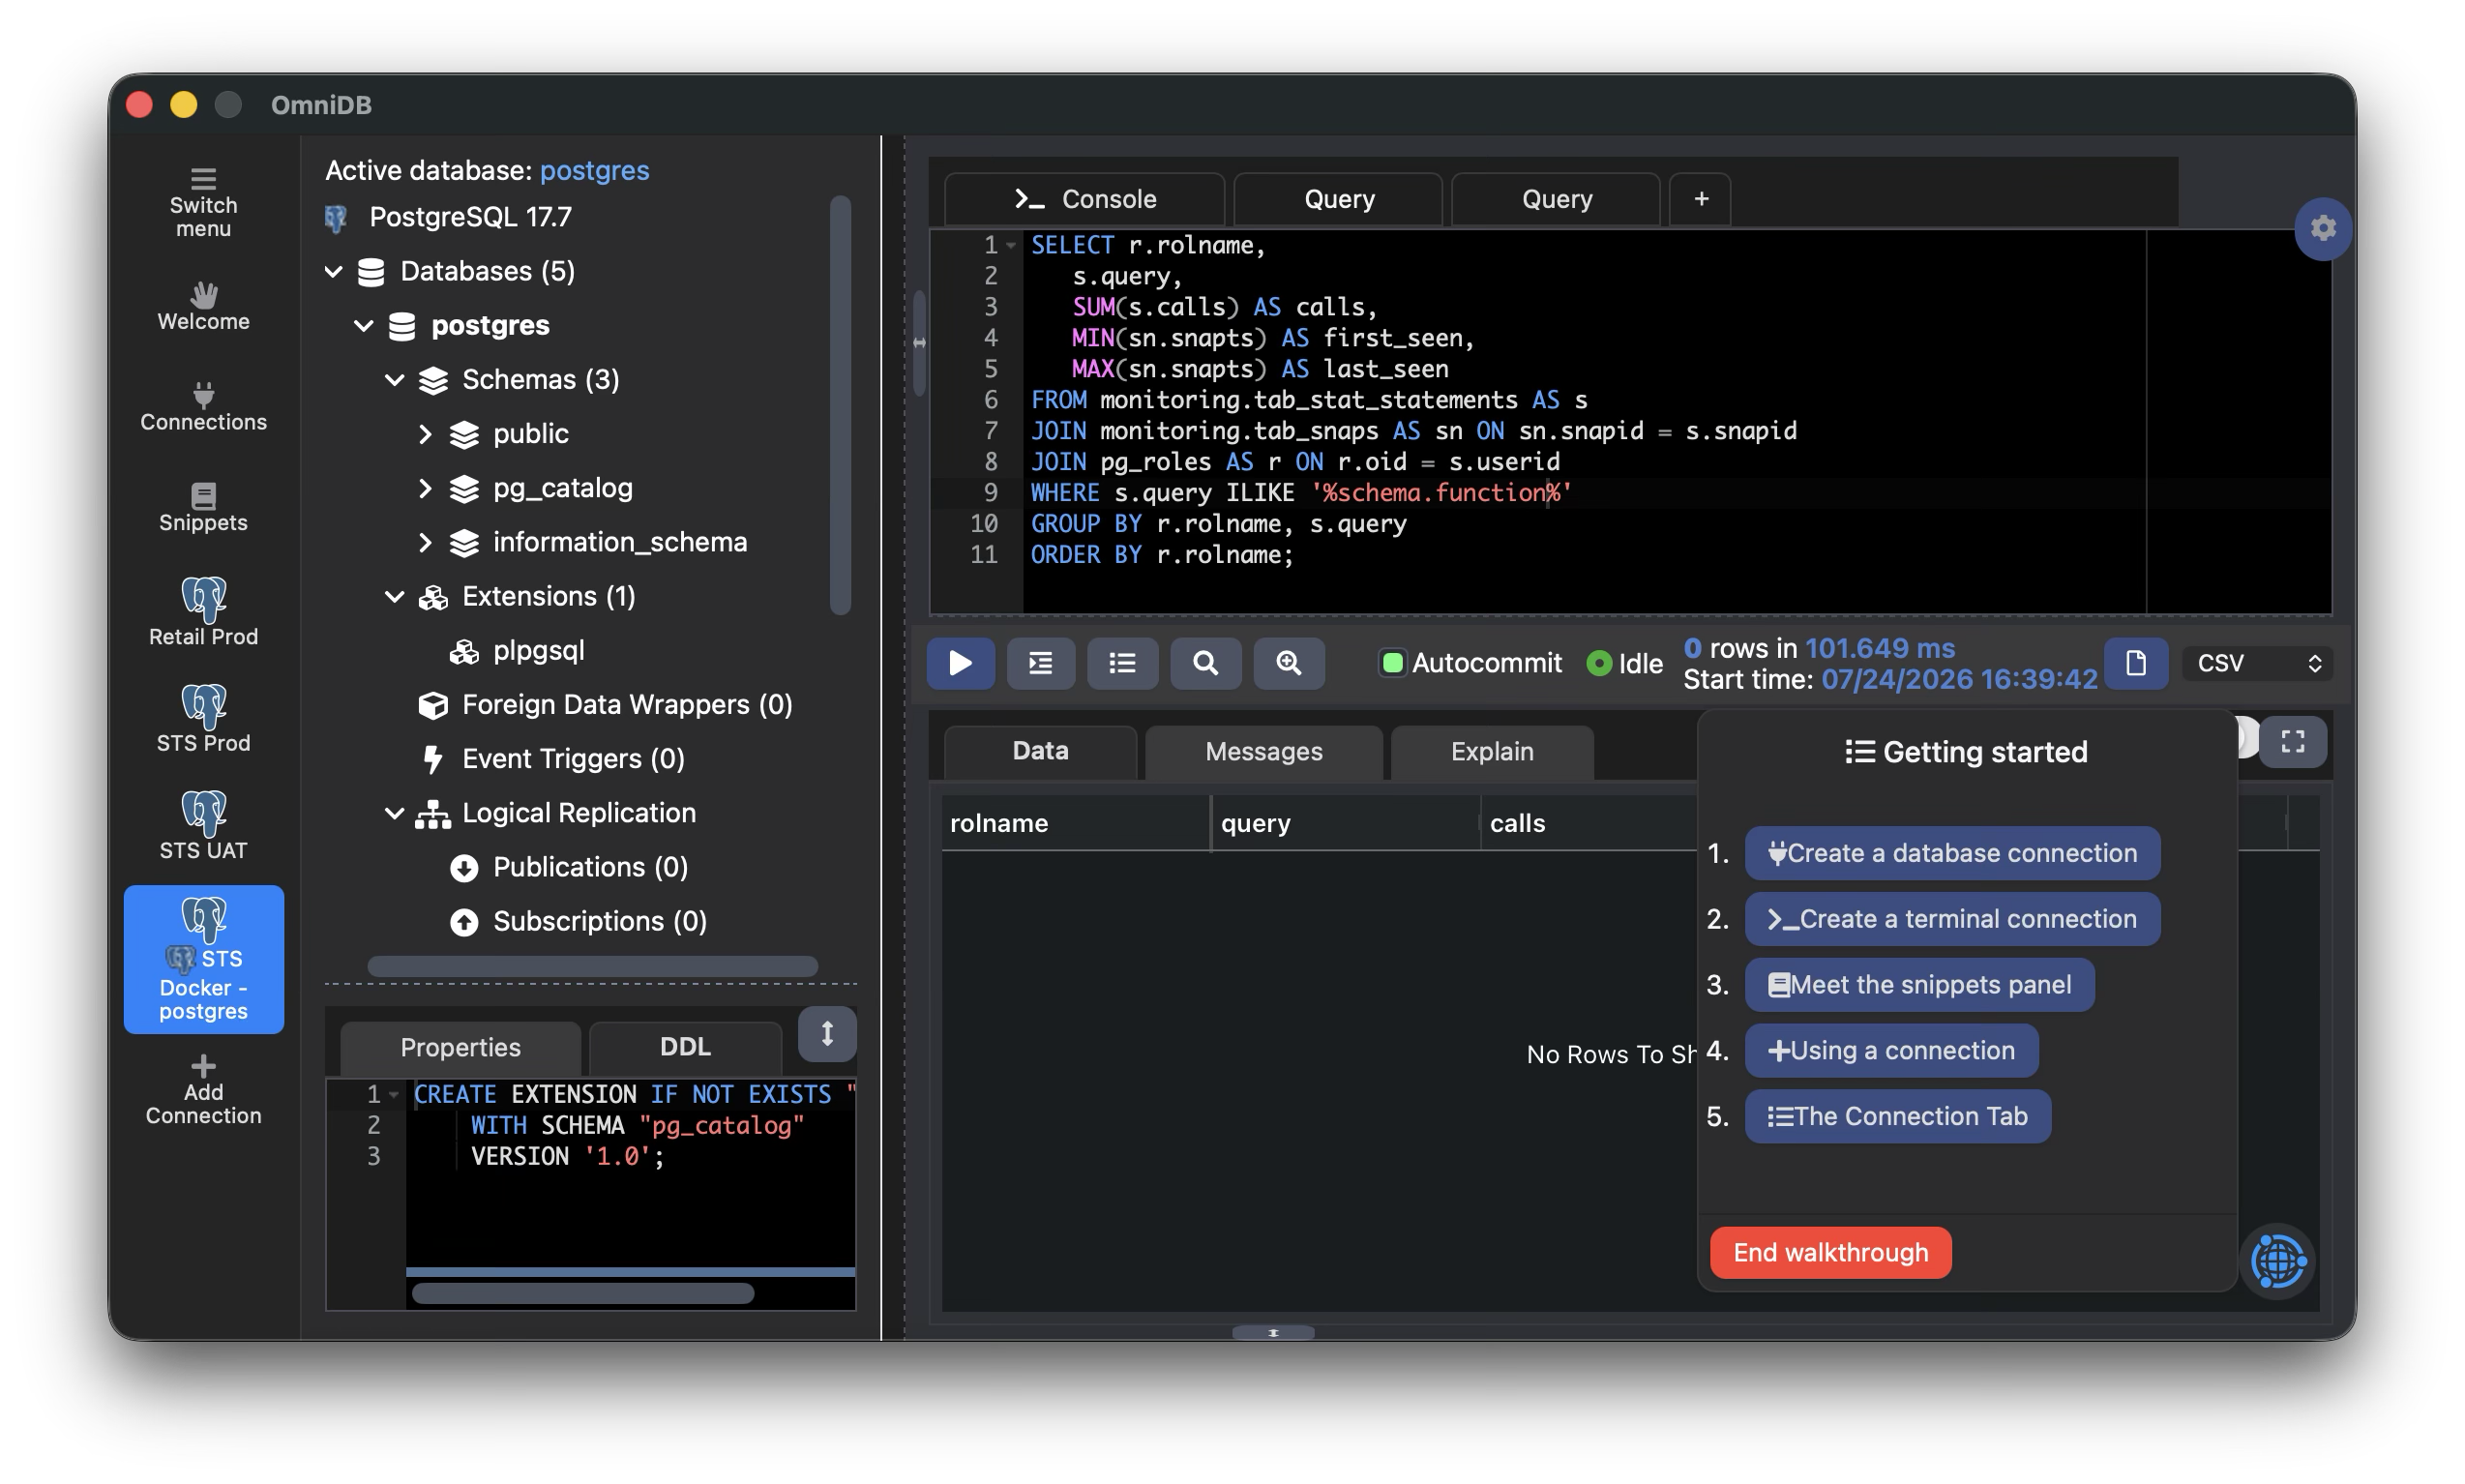Open the settings gear icon

tap(2321, 228)
